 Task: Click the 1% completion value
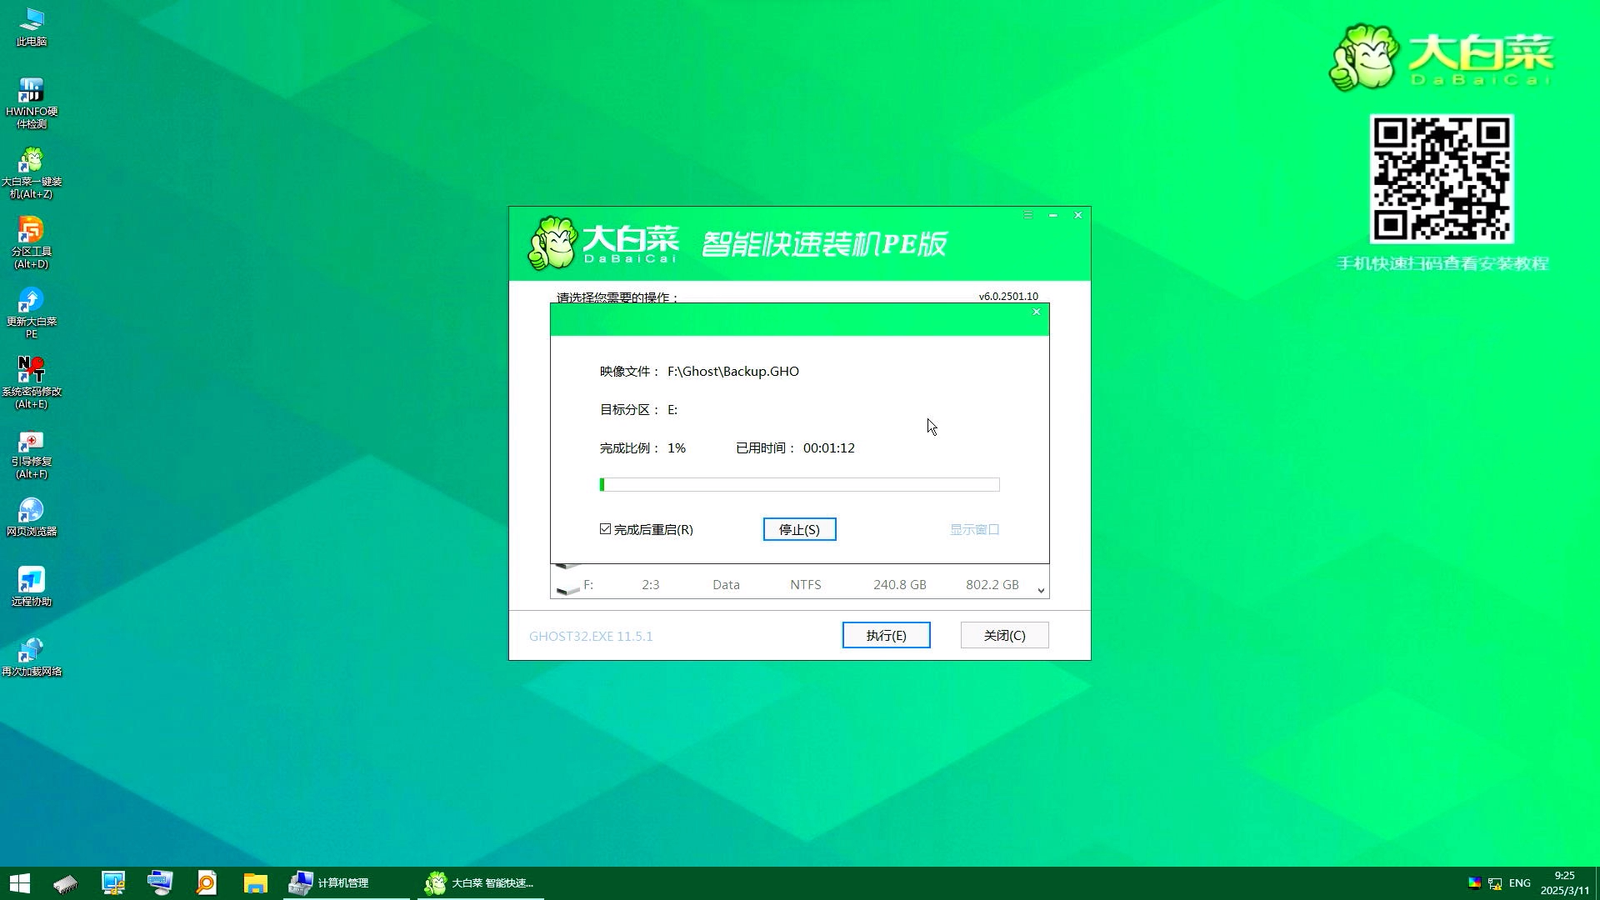coord(677,448)
